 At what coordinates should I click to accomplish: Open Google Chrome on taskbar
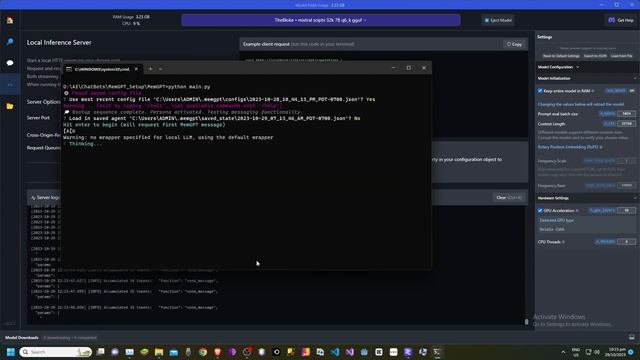203,352
